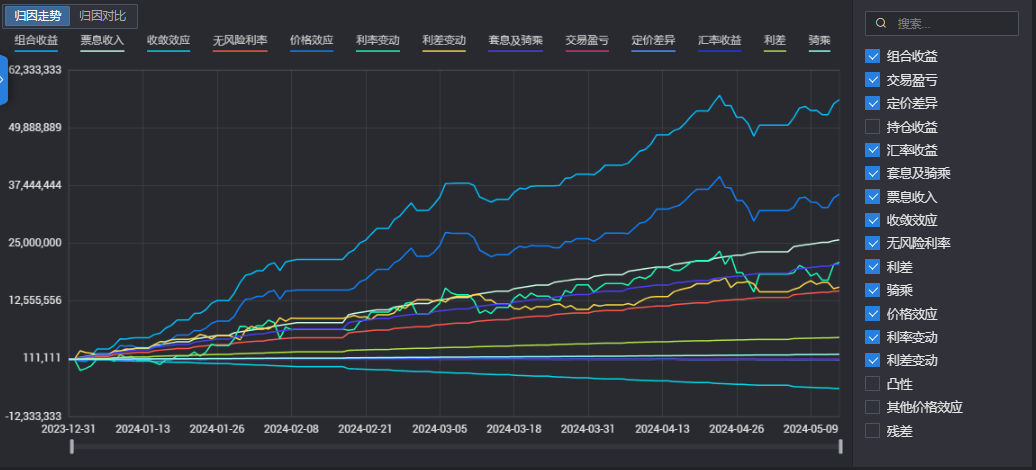1036x470 pixels.
Task: Click the 25,000,000 y-axis value
Action: [x=35, y=243]
